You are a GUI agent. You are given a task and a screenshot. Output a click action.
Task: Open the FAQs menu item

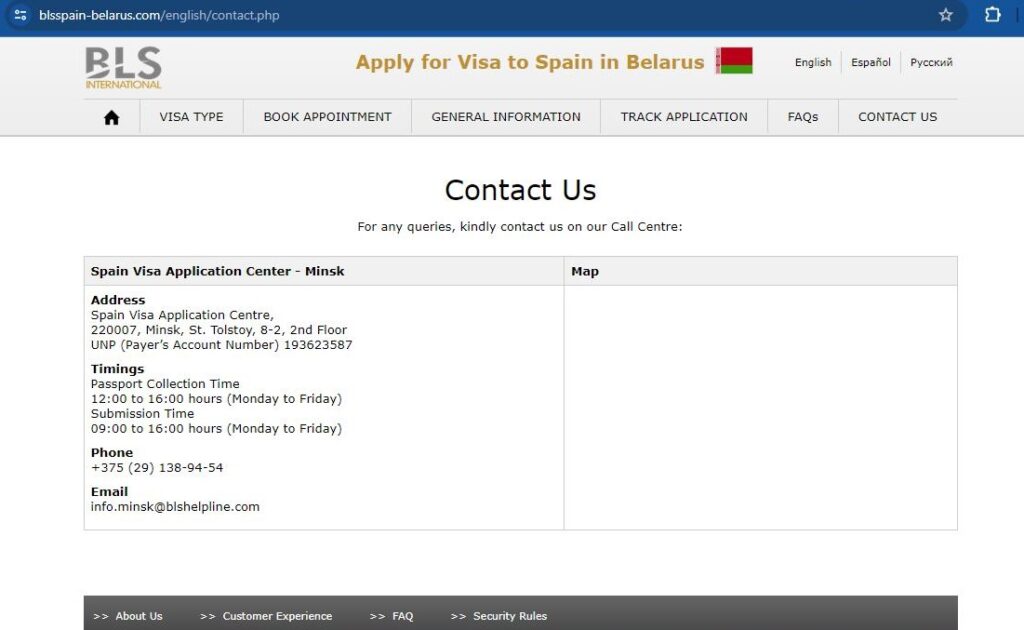point(803,116)
